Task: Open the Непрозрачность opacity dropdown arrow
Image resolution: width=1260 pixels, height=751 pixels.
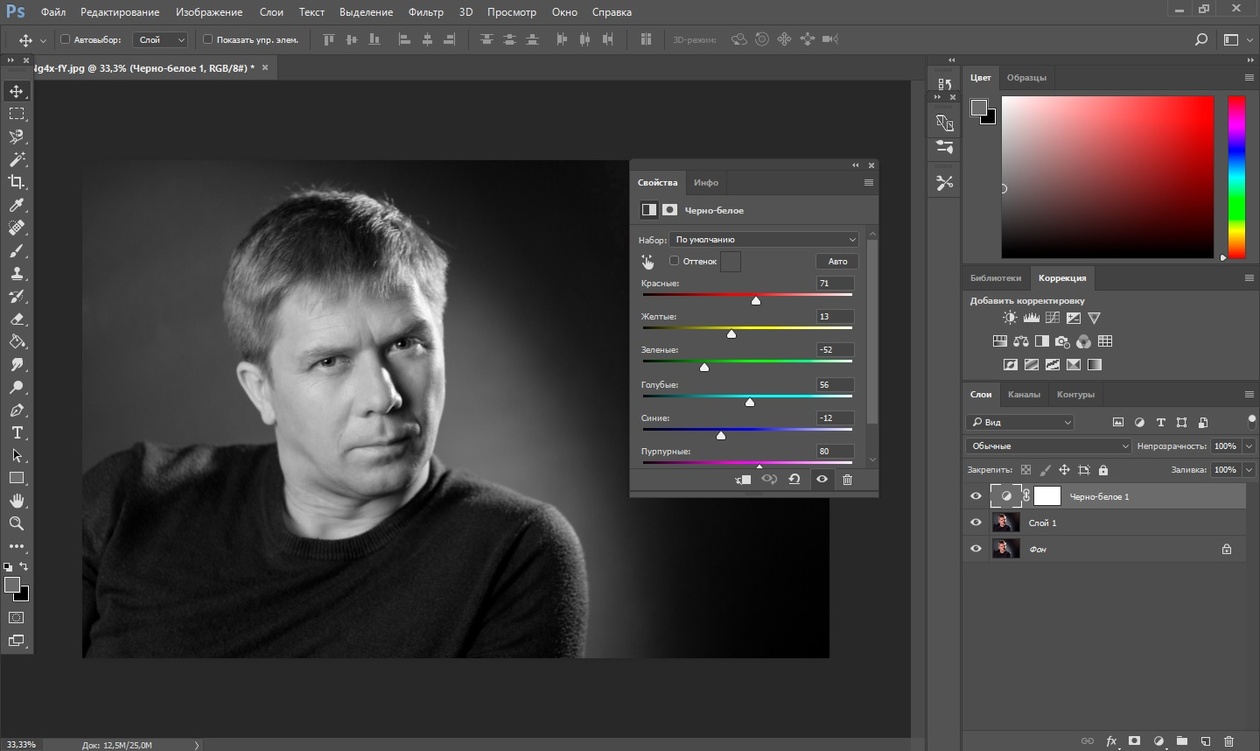Action: [1249, 446]
